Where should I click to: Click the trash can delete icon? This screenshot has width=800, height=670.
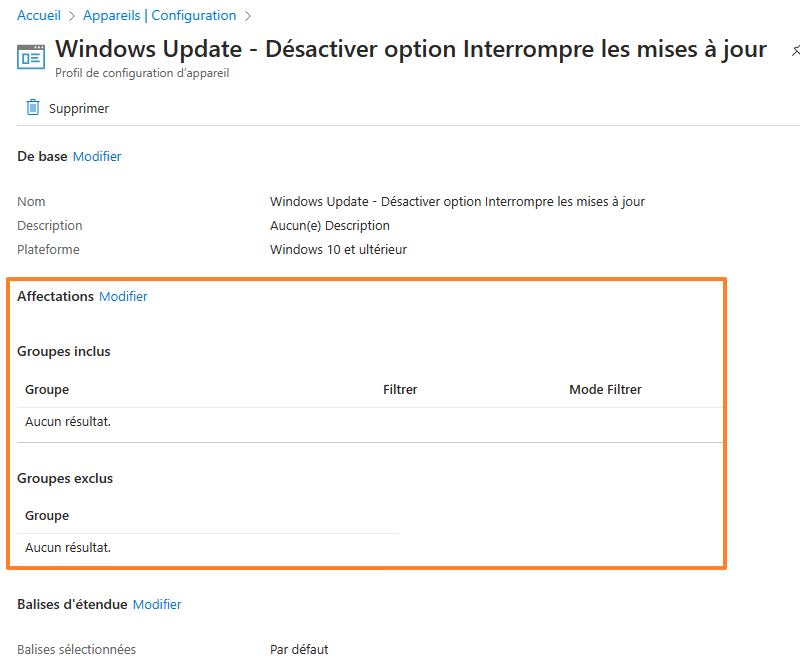point(33,108)
